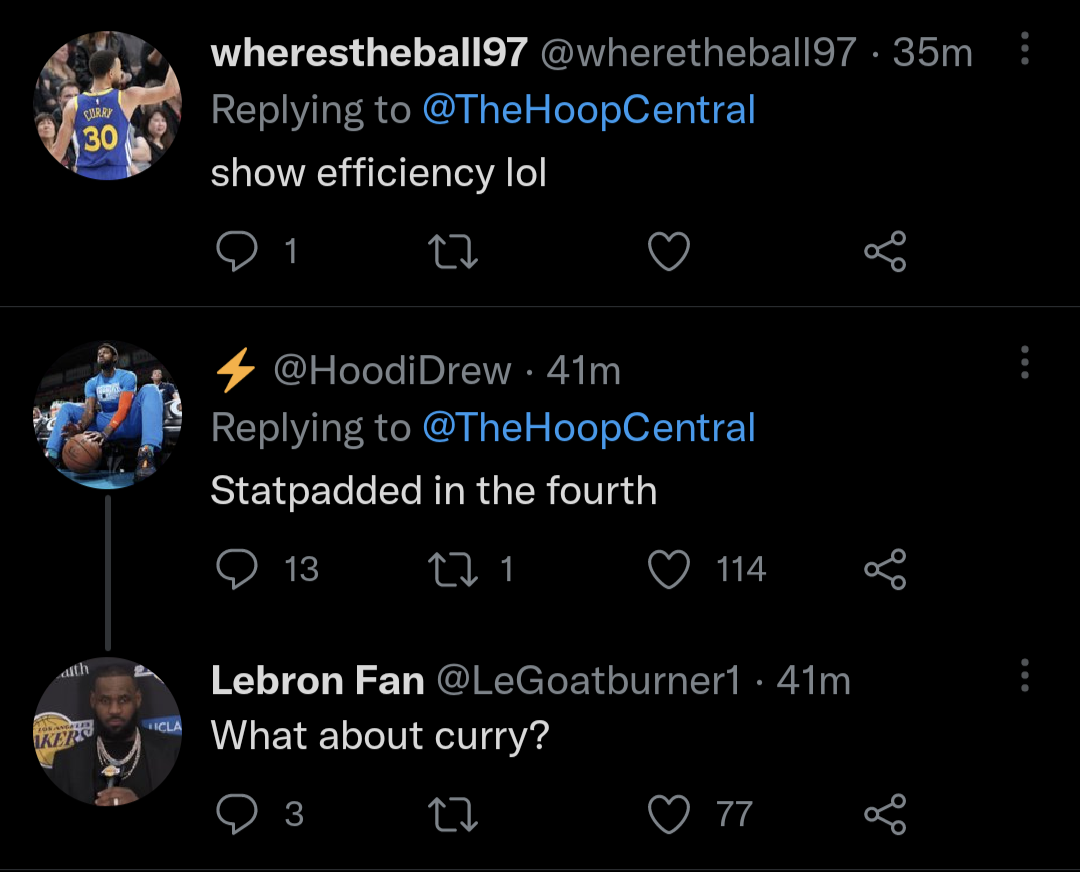Open more options for wherestheball97's tweet
1080x872 pixels.
pos(1025,49)
